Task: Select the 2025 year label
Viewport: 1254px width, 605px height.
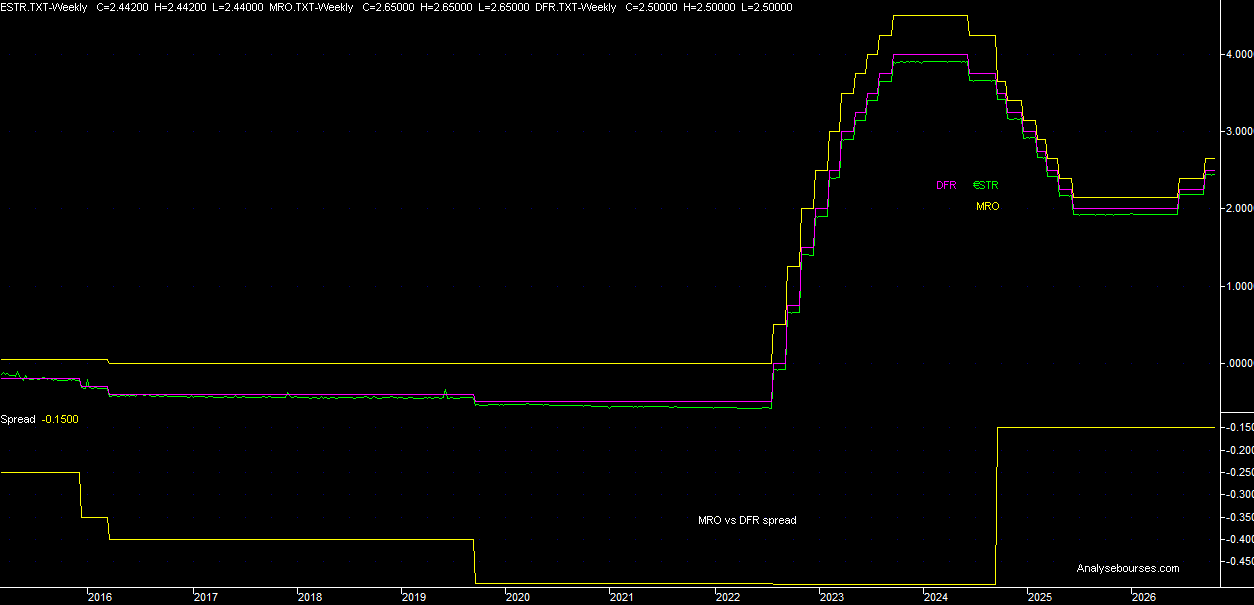Action: [1040, 597]
